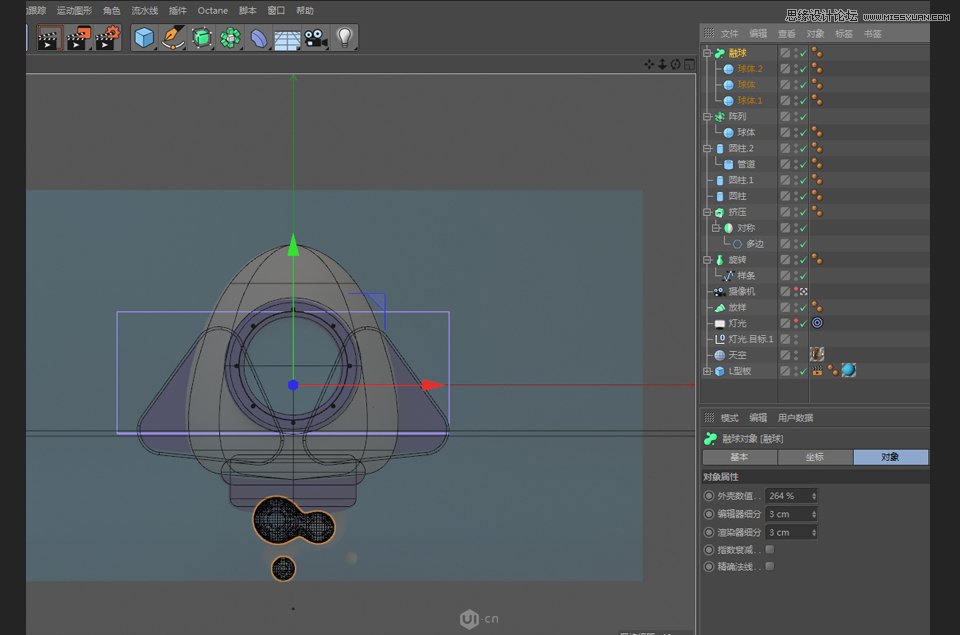Select the spline Pen tool
This screenshot has height=635, width=960.
pyautogui.click(x=174, y=38)
